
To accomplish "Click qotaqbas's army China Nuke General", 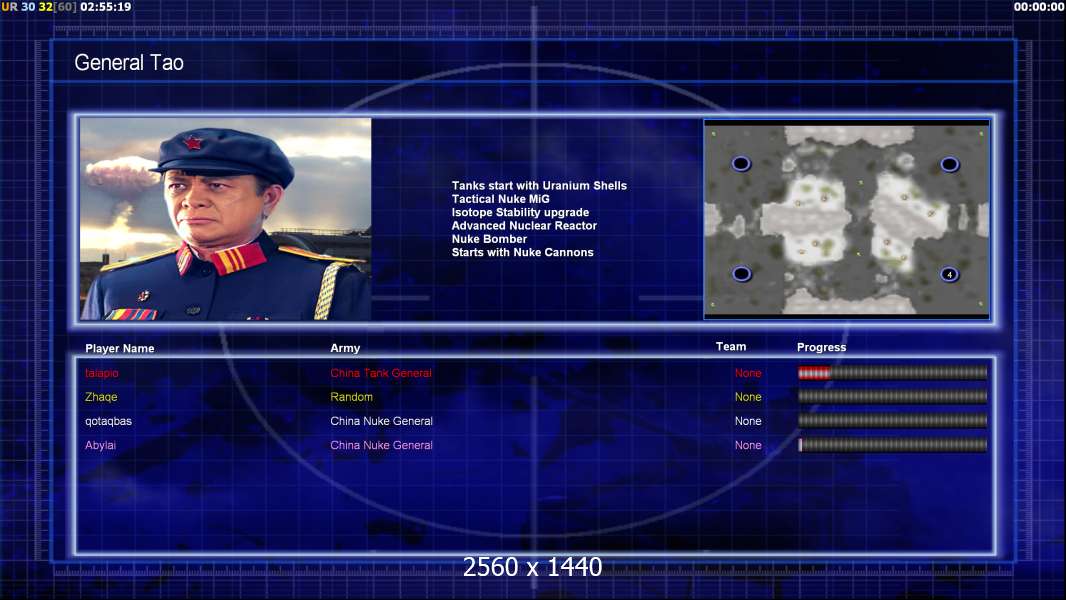I will (x=381, y=421).
